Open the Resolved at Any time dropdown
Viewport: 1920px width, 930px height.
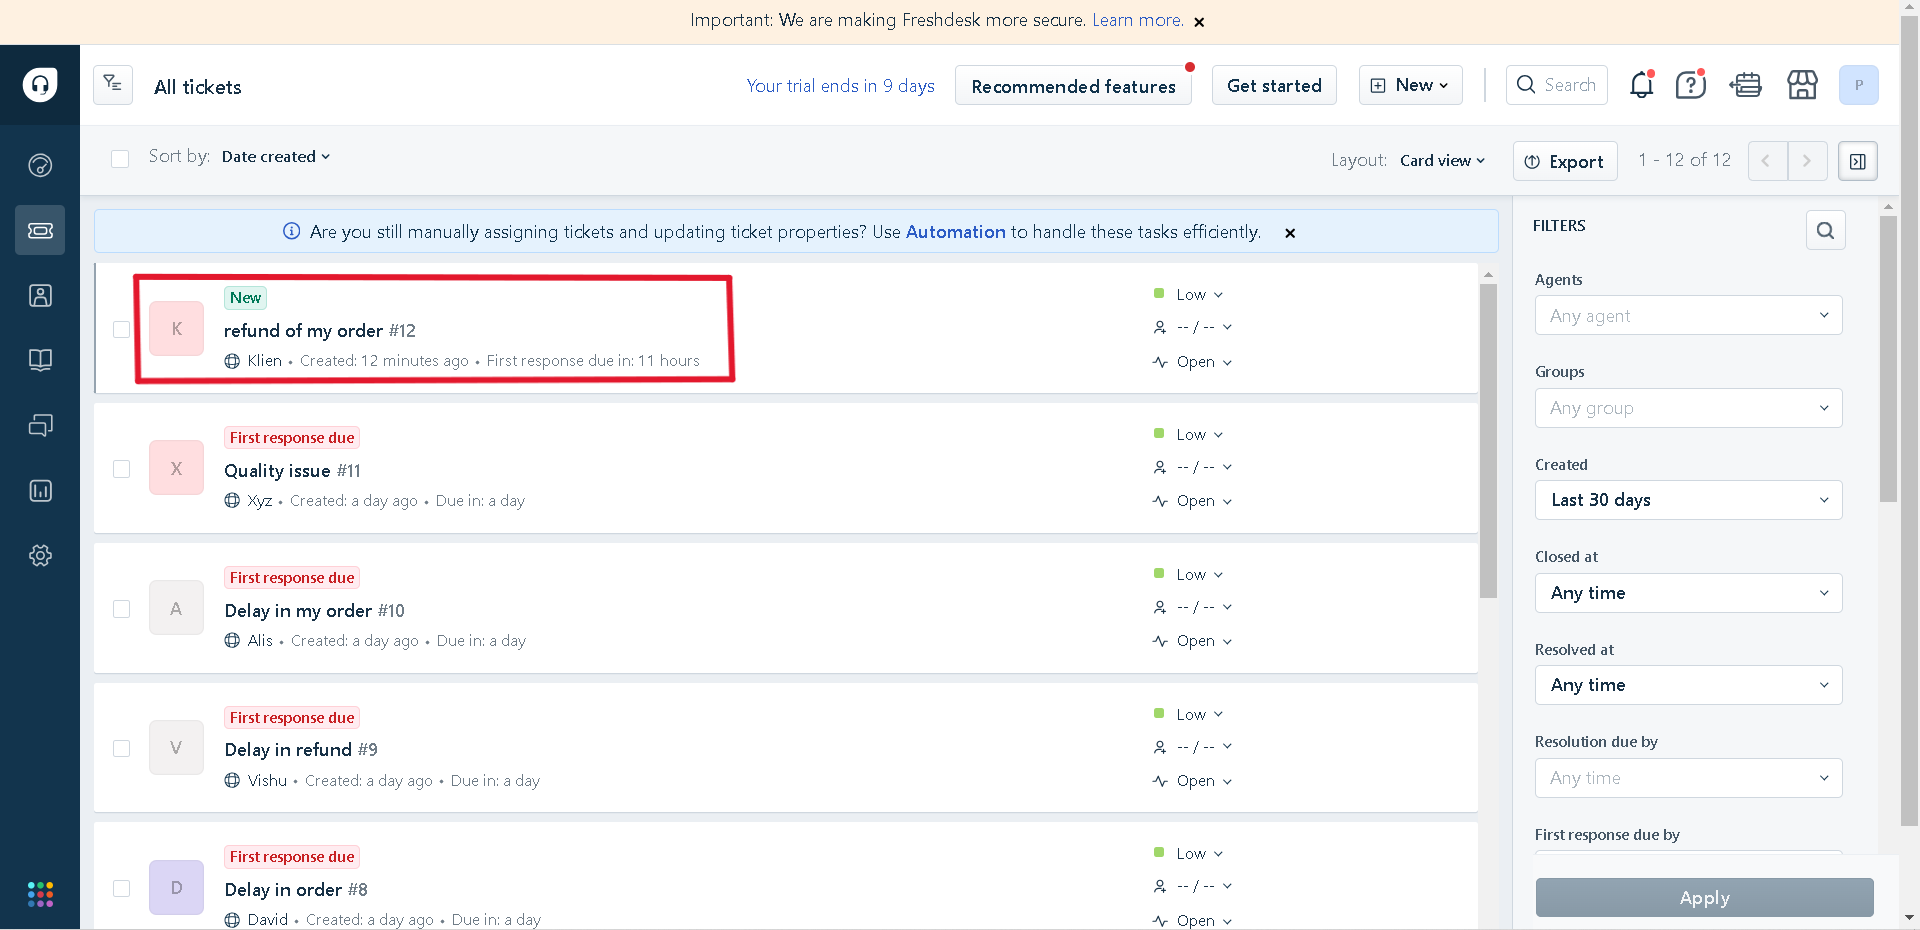pyautogui.click(x=1688, y=685)
